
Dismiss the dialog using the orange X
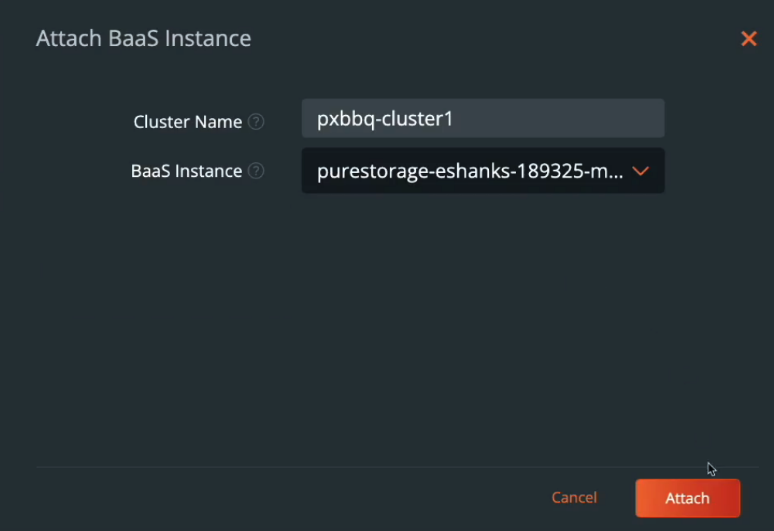[749, 38]
